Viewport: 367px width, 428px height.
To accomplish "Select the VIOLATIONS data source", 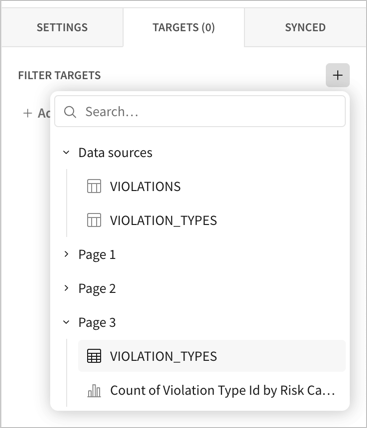I will click(x=212, y=186).
